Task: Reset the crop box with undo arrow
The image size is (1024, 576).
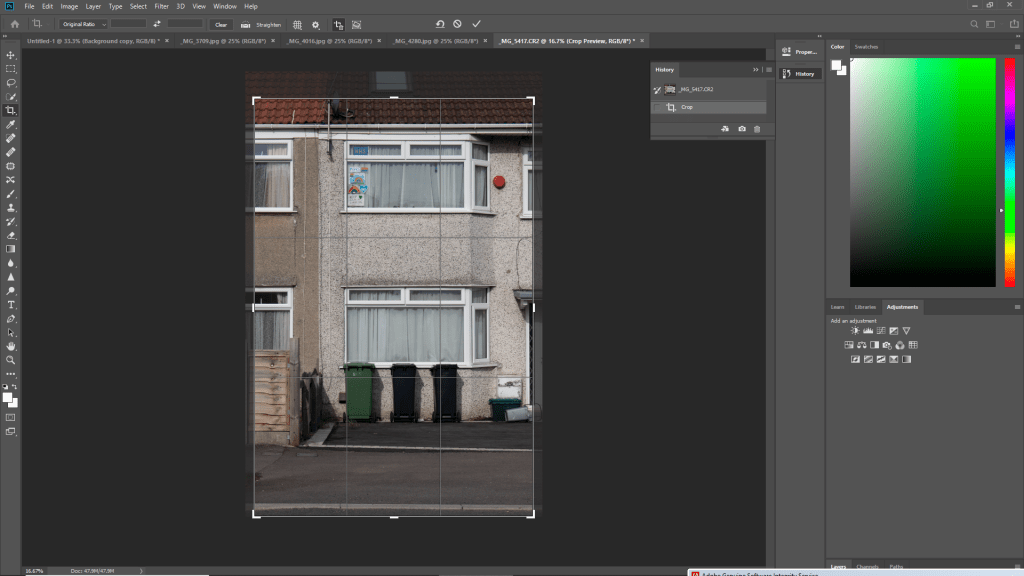Action: click(x=440, y=23)
